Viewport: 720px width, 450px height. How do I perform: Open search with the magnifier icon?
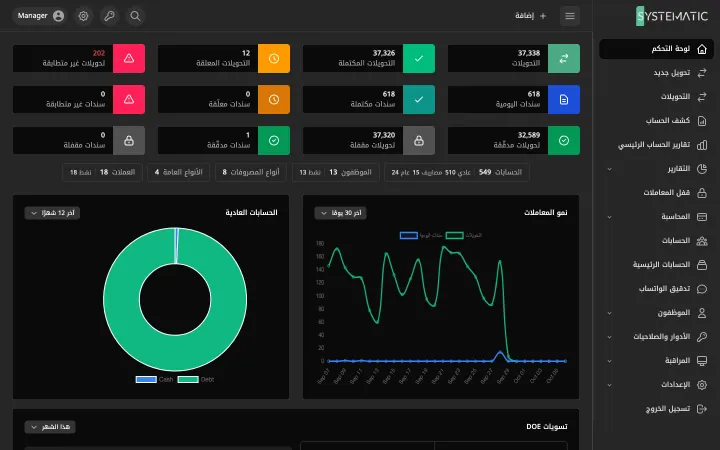(x=135, y=16)
